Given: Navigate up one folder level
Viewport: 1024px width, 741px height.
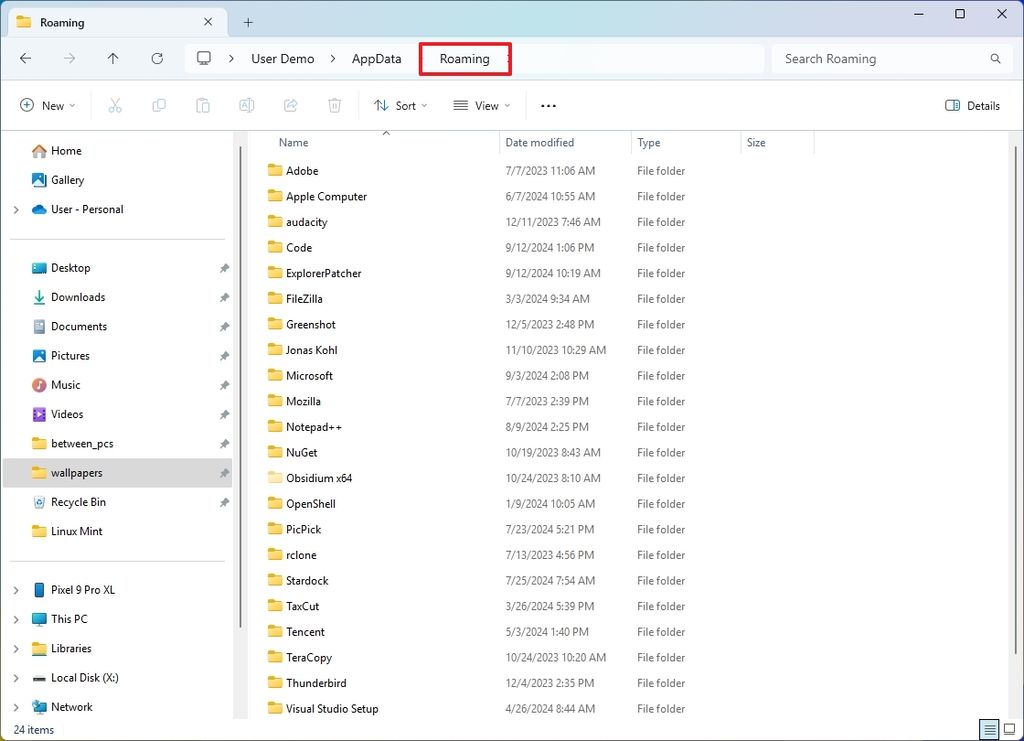Looking at the screenshot, I should [113, 58].
